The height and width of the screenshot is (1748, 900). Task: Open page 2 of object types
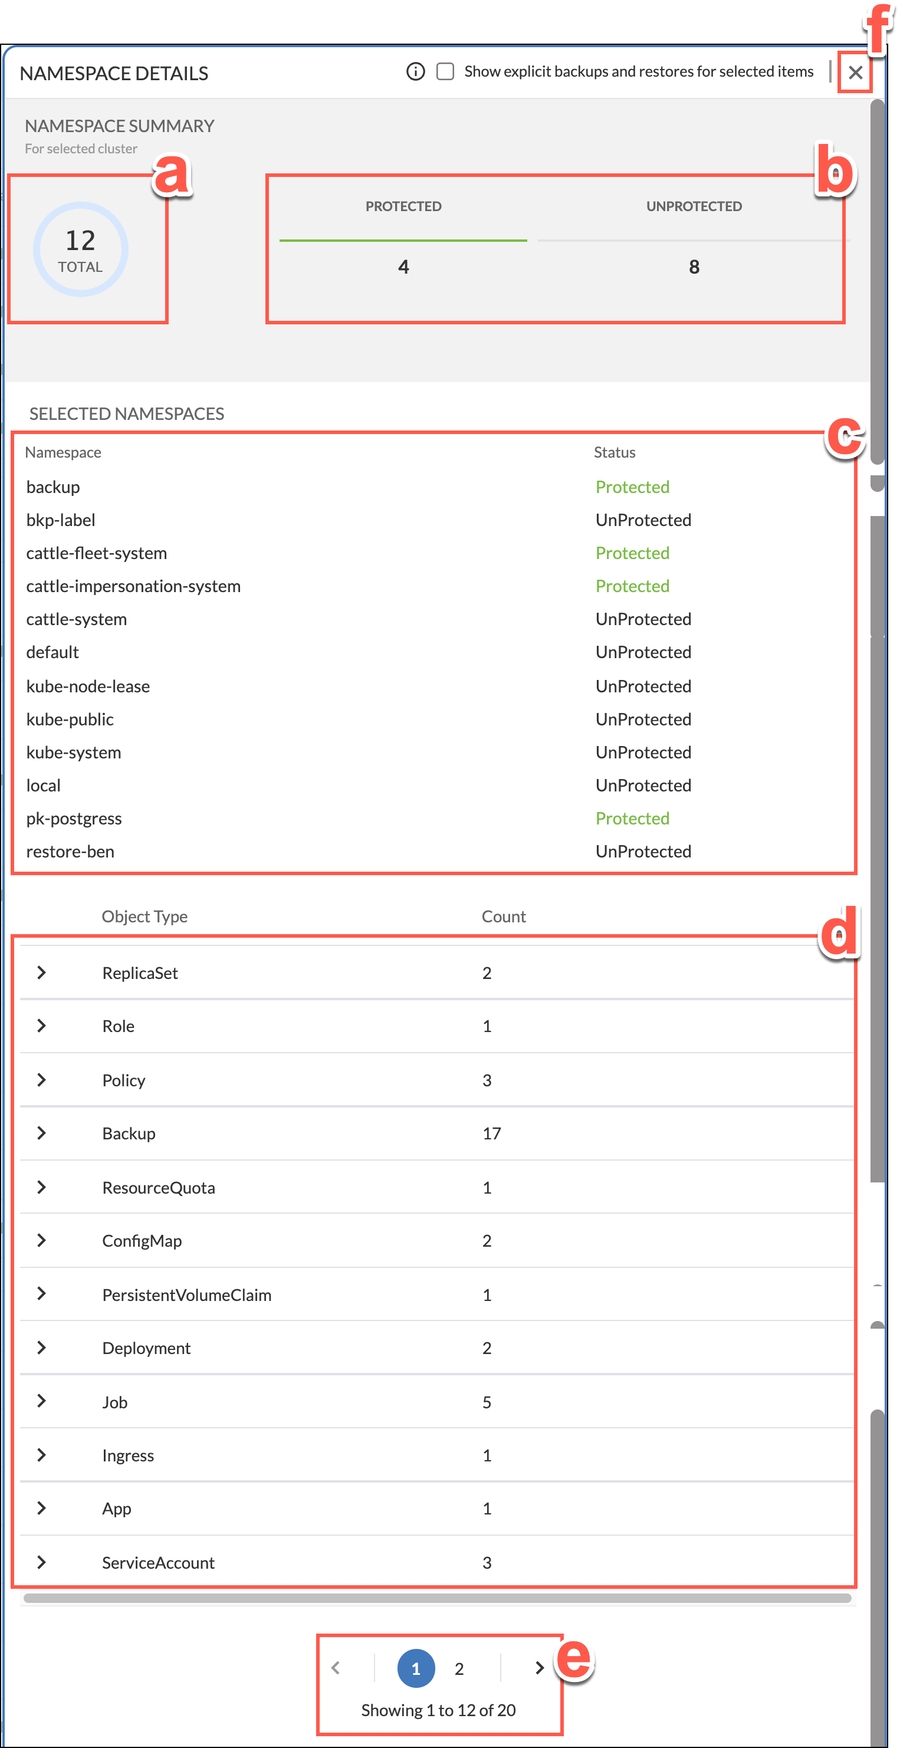(x=459, y=1669)
